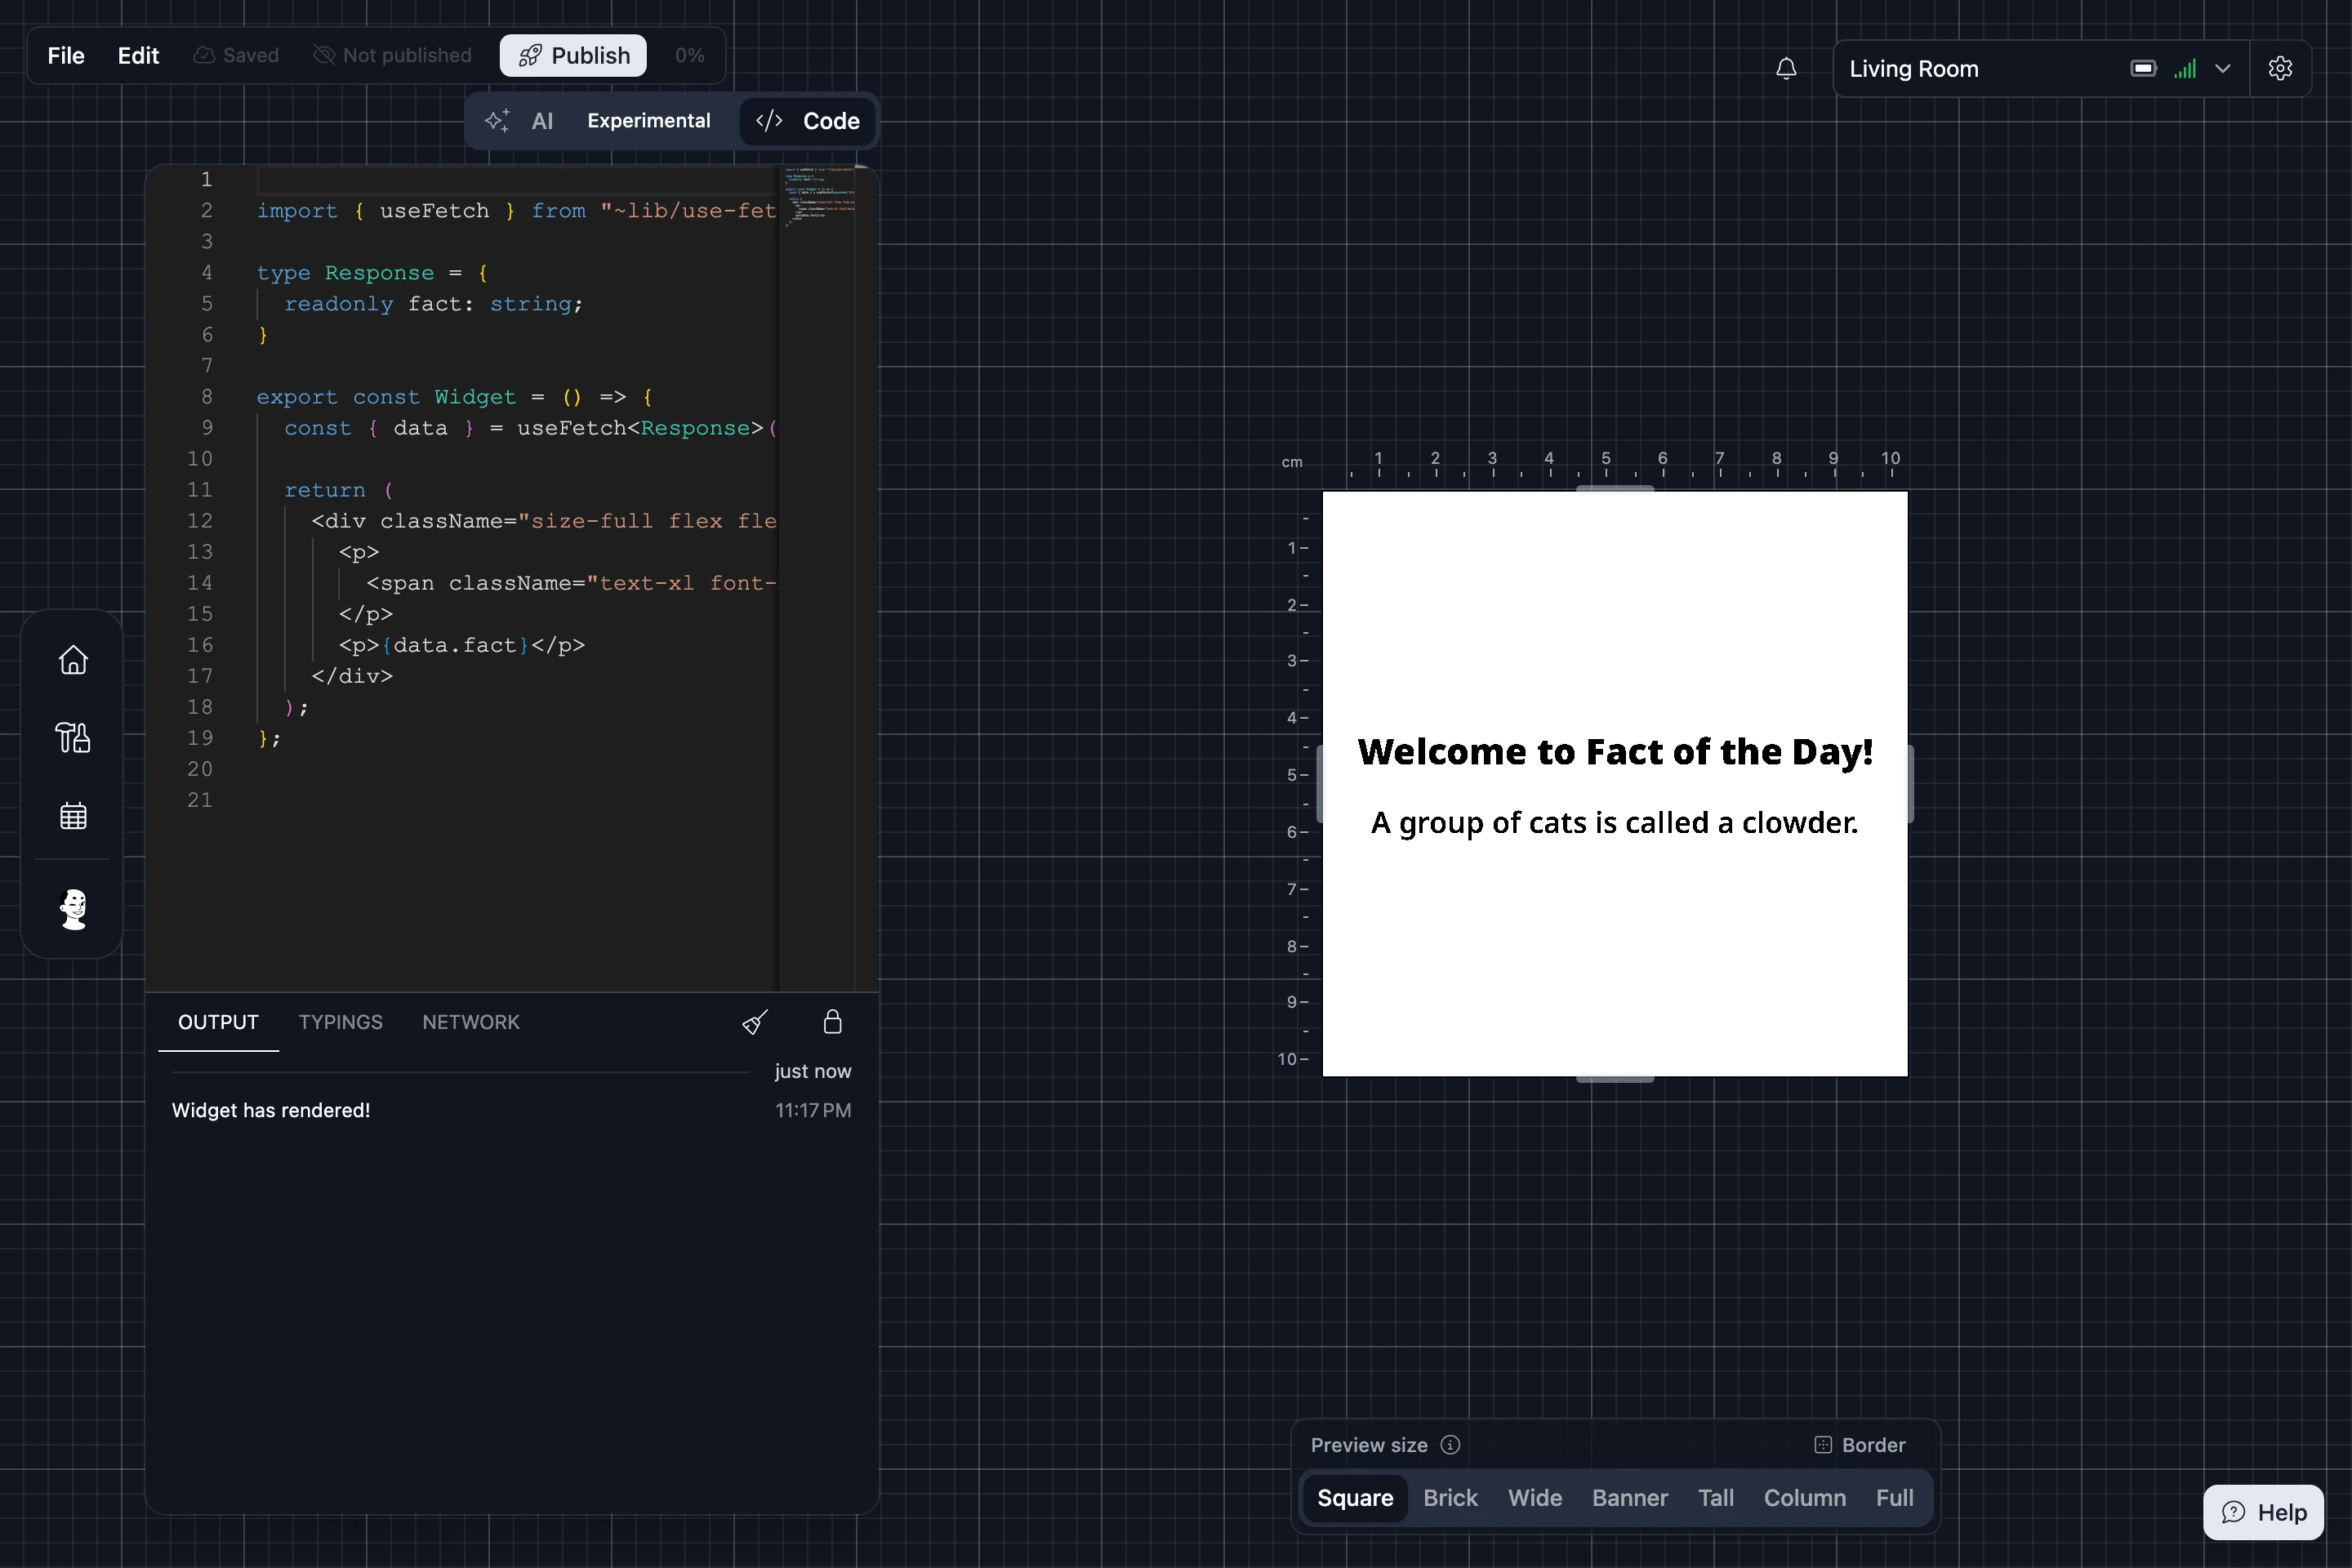Click the green signal strength icon
This screenshot has height=1568, width=2352.
[x=2185, y=69]
